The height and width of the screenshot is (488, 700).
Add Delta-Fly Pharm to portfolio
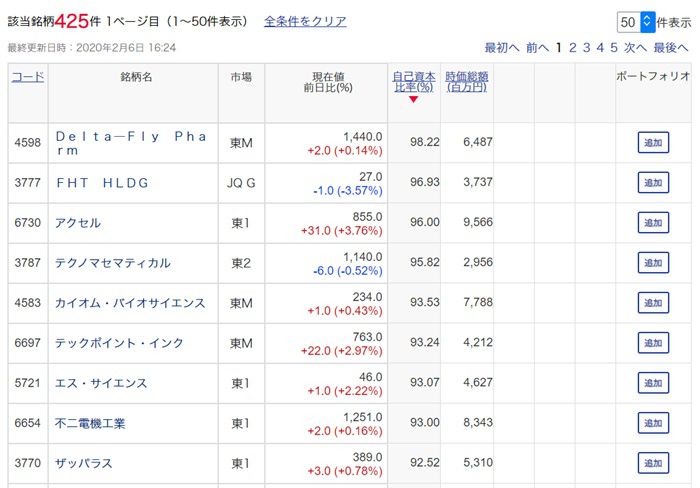pos(653,143)
